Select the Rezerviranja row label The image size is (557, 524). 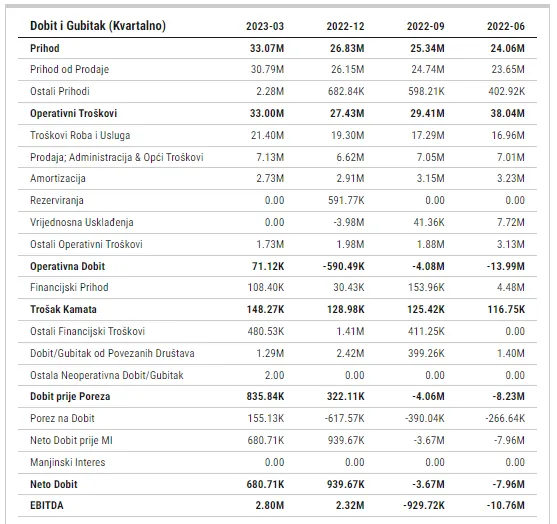click(x=57, y=200)
